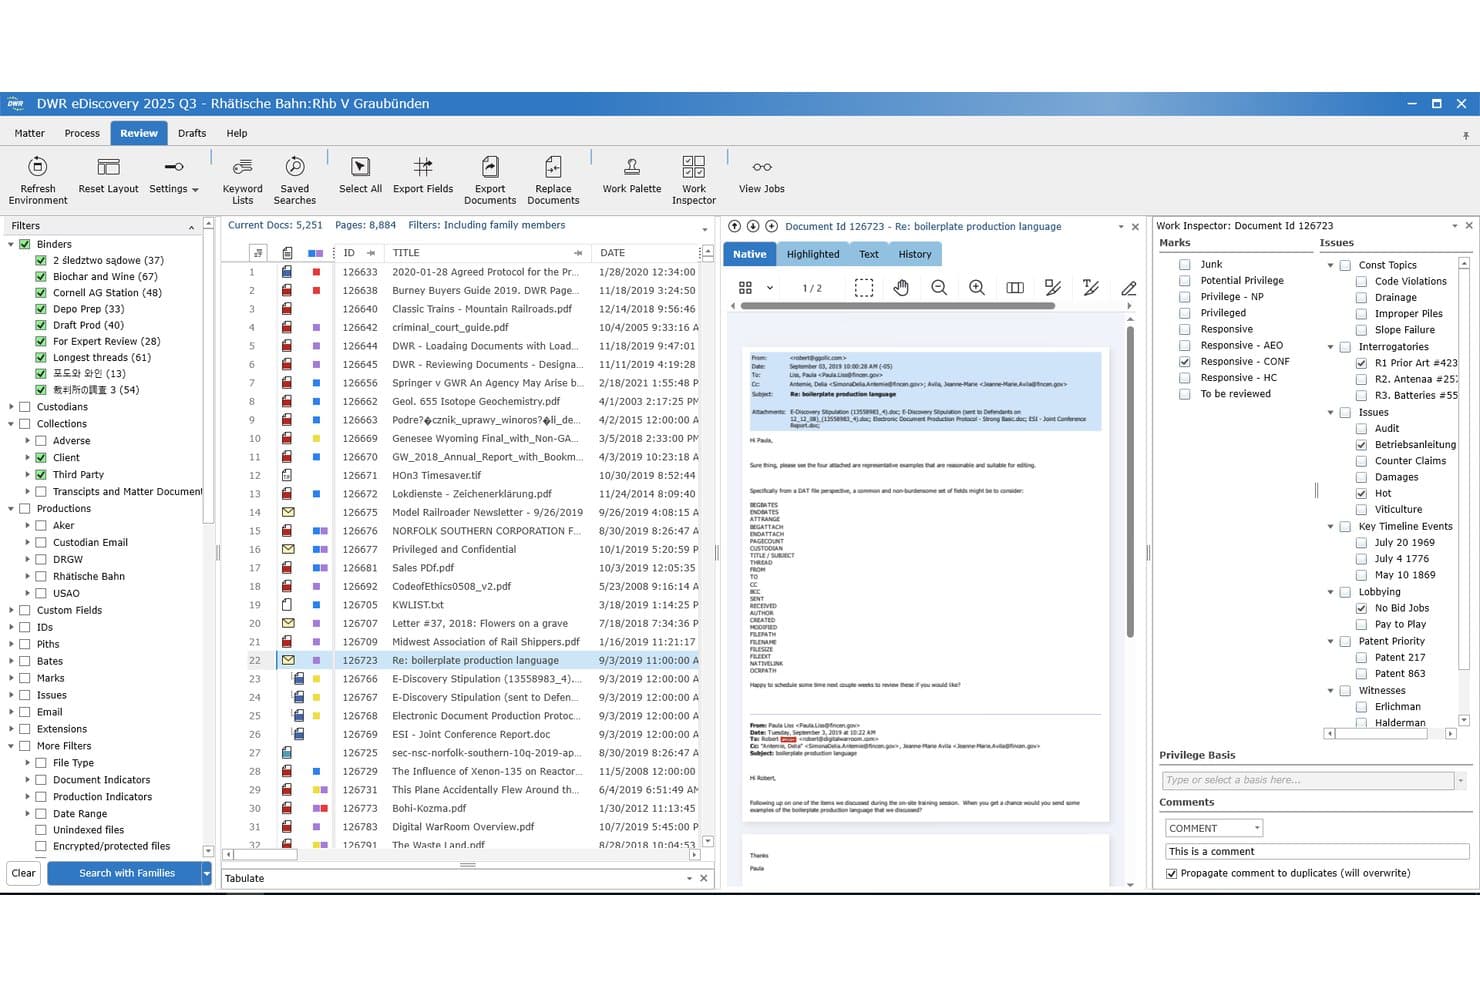Open the Process menu tab
The width and height of the screenshot is (1480, 987).
click(x=82, y=133)
